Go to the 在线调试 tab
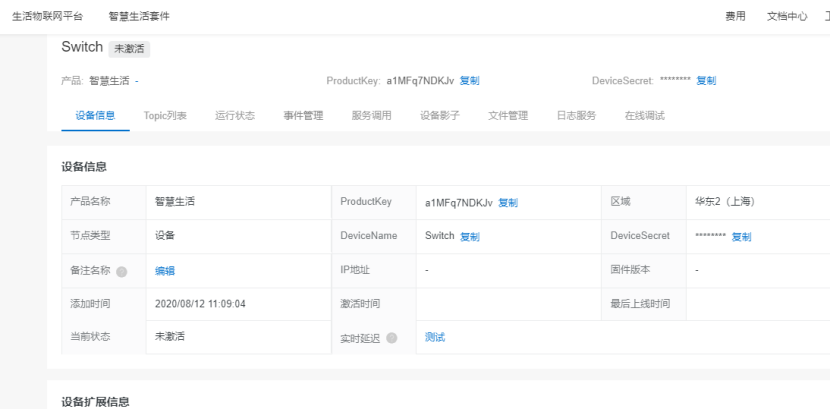Image resolution: width=831 pixels, height=410 pixels. pyautogui.click(x=645, y=115)
